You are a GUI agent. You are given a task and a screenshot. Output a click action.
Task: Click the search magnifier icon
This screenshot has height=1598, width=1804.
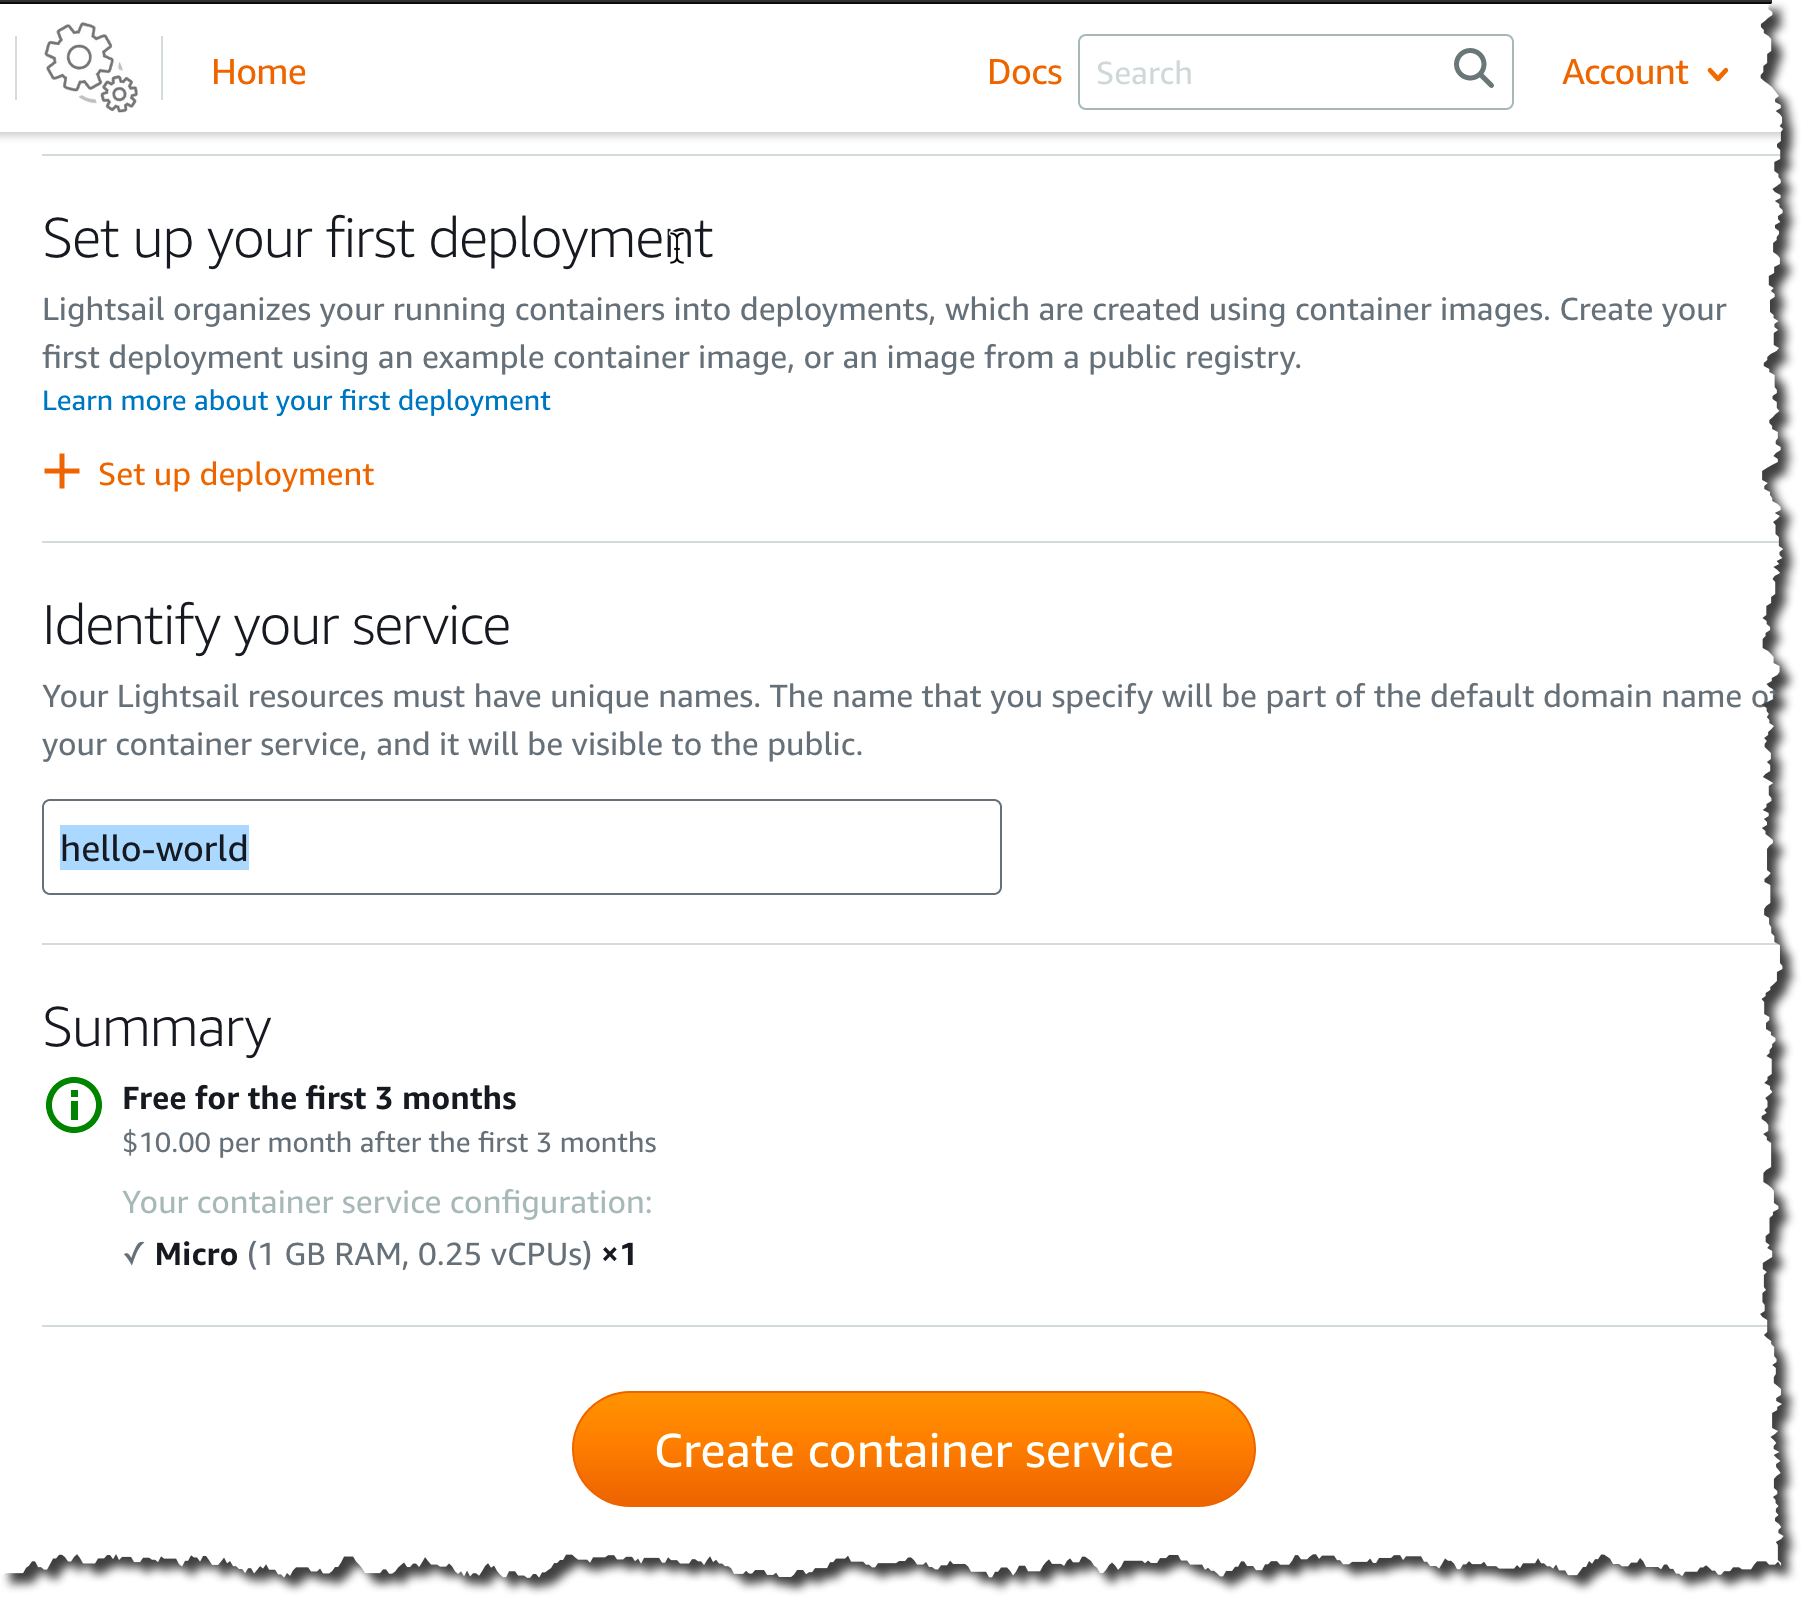[1473, 69]
